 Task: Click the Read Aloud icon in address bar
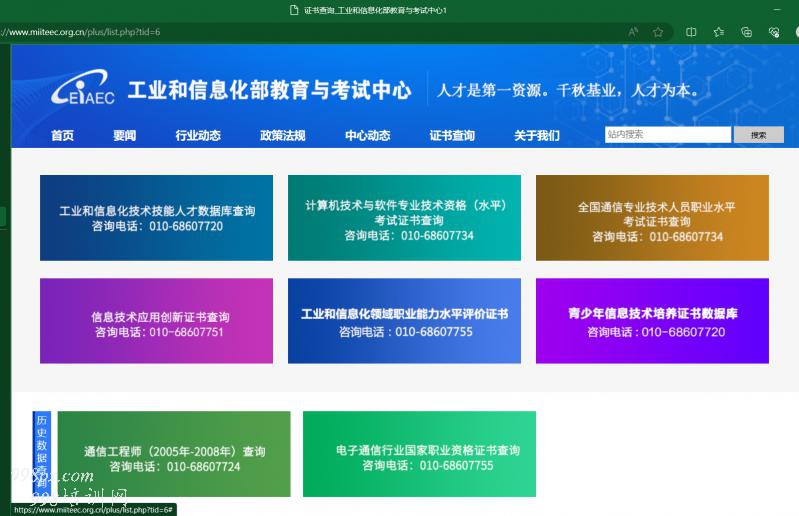[x=633, y=32]
